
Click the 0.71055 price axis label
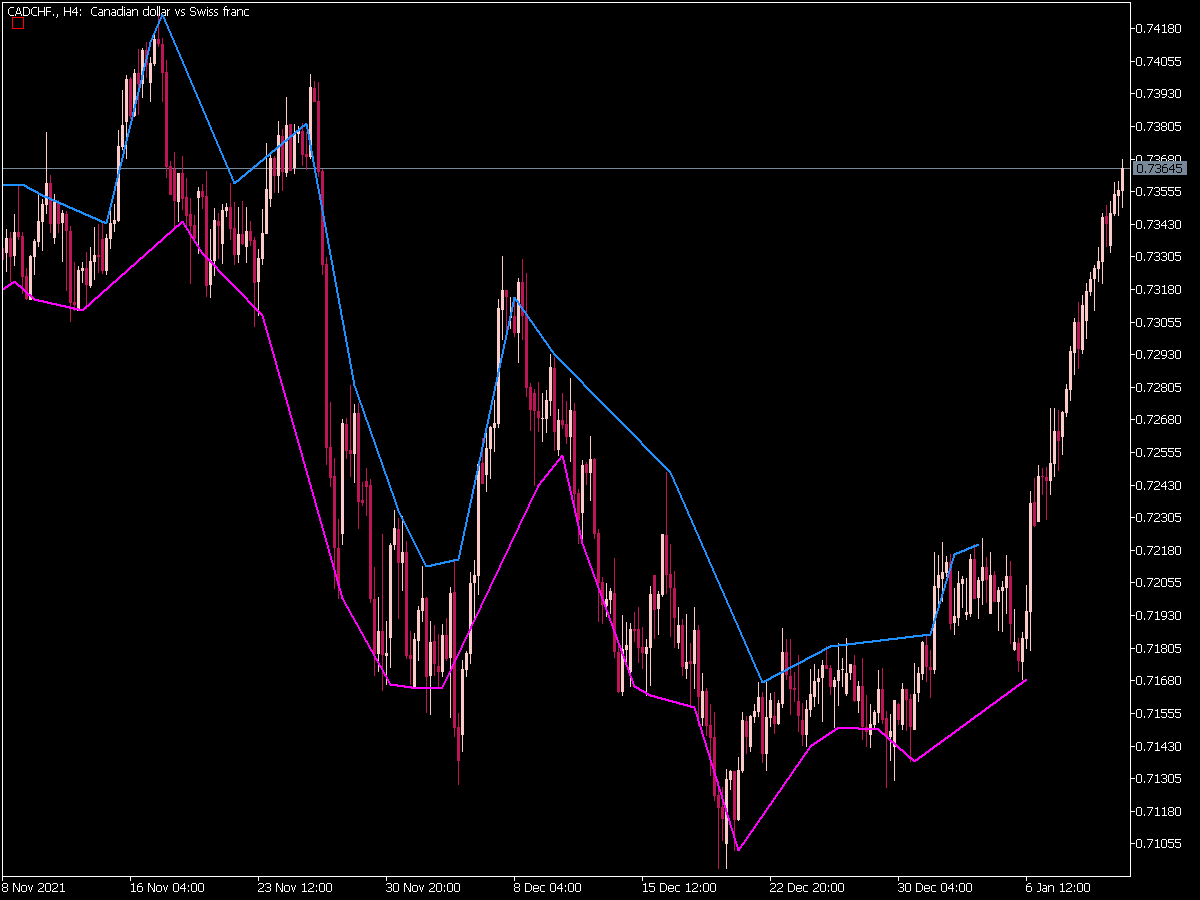tap(1160, 844)
